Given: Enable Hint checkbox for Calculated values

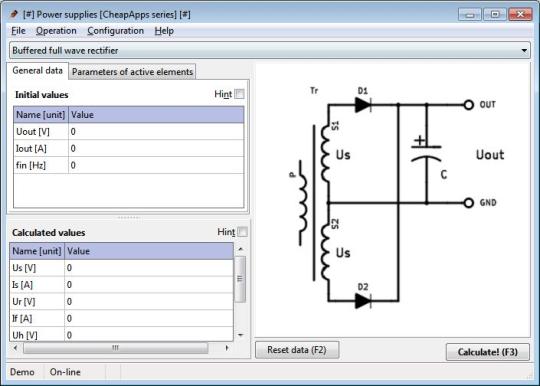Looking at the screenshot, I should click(x=242, y=232).
